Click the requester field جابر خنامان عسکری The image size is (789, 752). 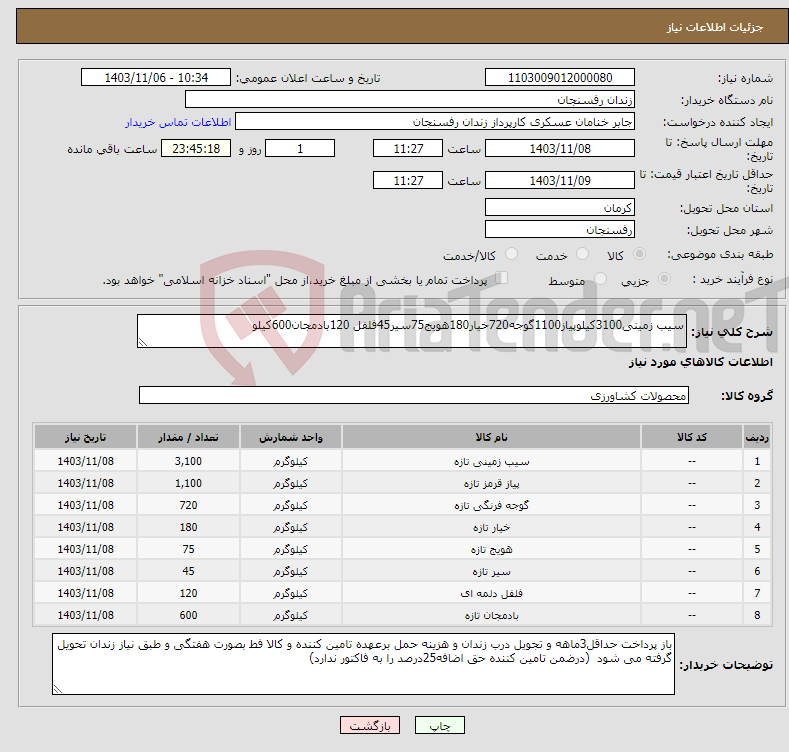[435, 121]
